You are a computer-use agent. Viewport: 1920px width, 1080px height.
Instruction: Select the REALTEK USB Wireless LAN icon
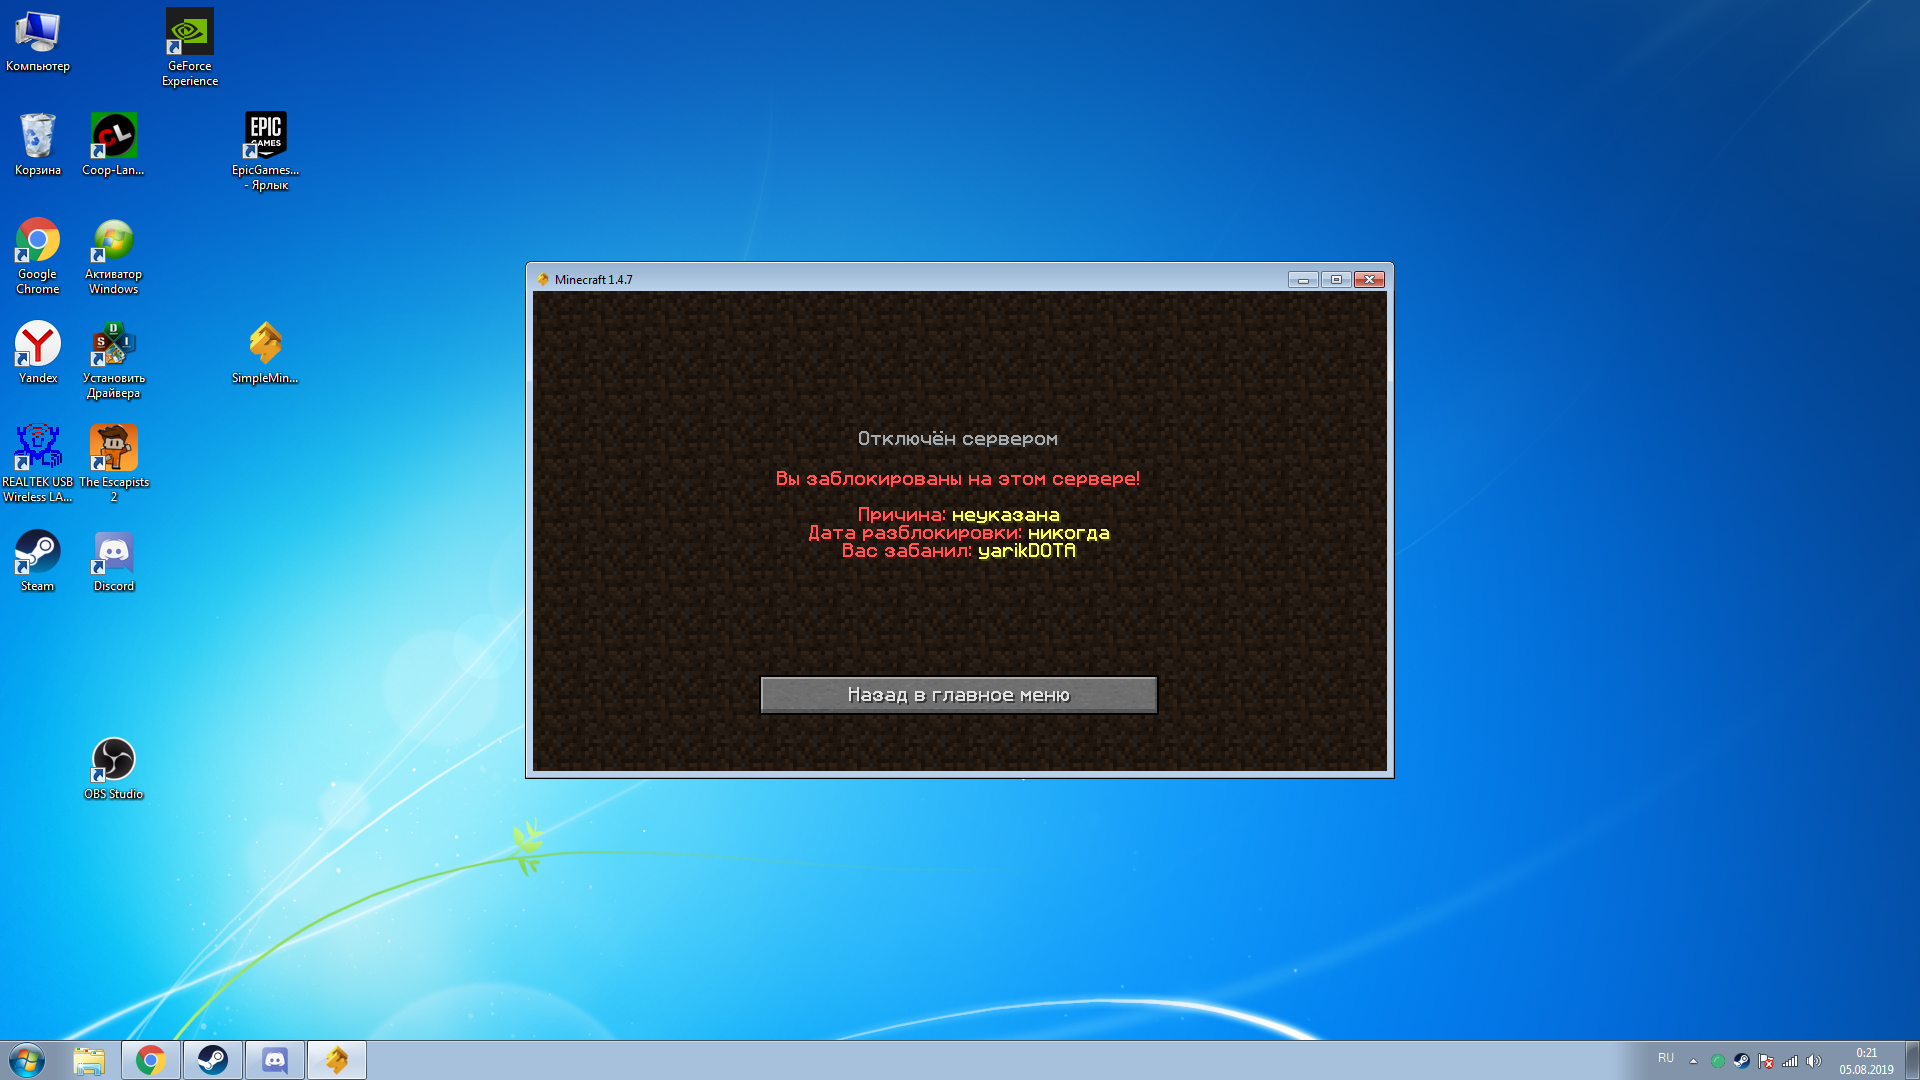pos(38,464)
